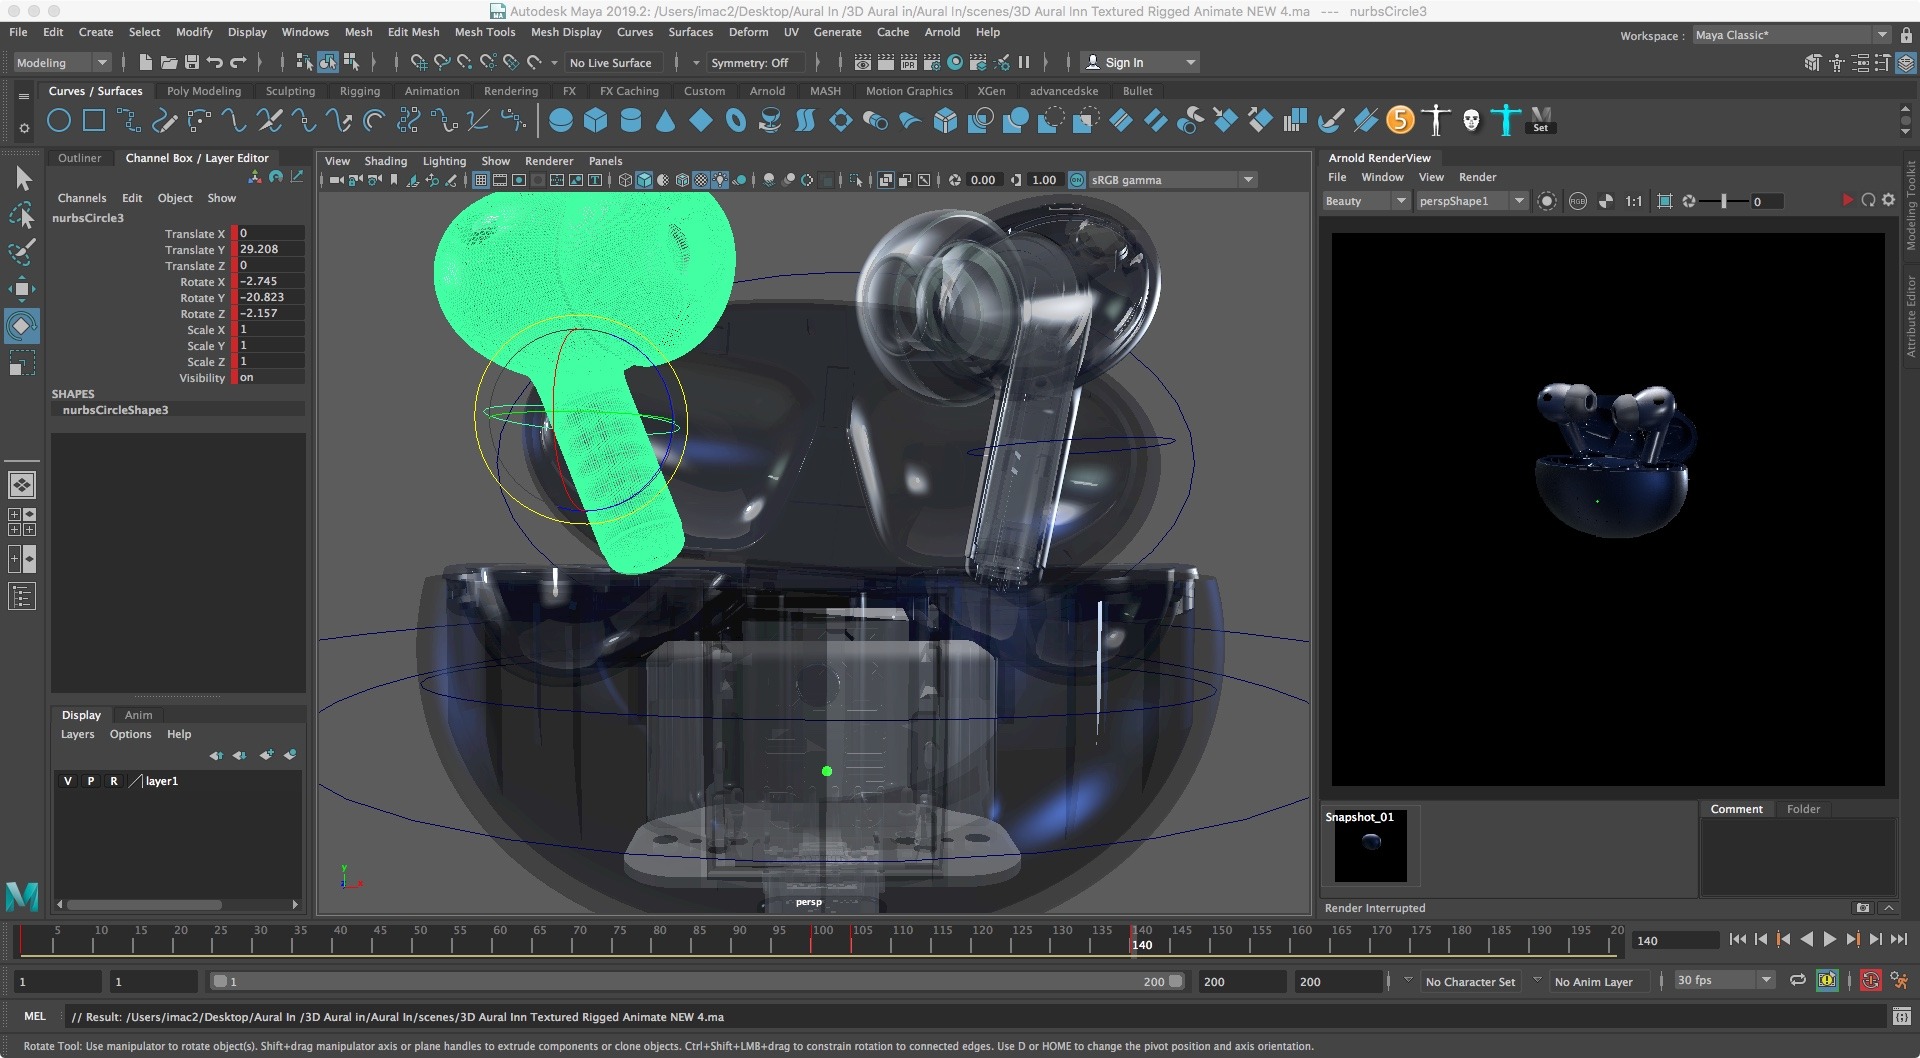Image resolution: width=1920 pixels, height=1058 pixels.
Task: Select the Rotate tool in toolbox
Action: tap(22, 326)
